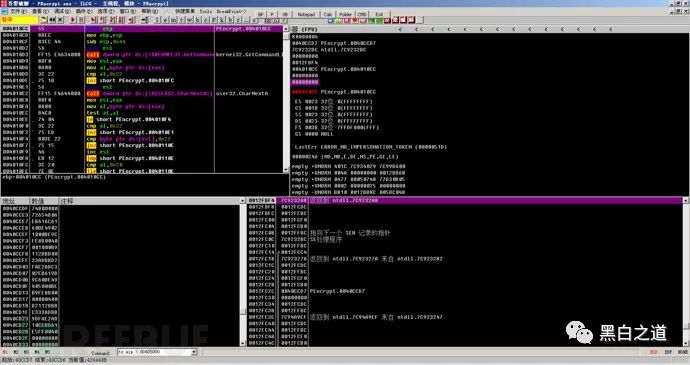Viewport: 690px width, 365px height.
Task: Open the second menu (查看) in menu bar
Action: (x=40, y=11)
